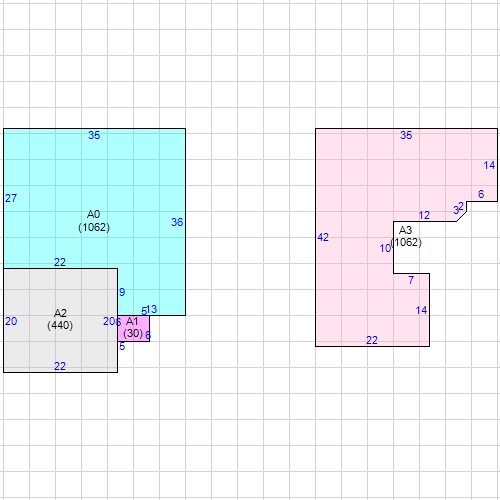Viewport: 500px width, 500px height.
Task: Click the 6 dimension on A1's right edge
Action: click(148, 335)
